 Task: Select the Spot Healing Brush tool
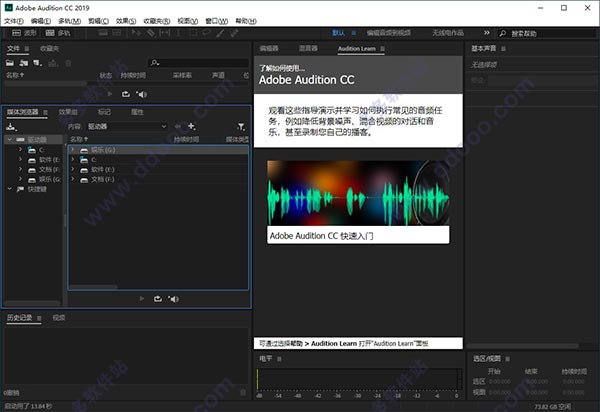tap(234, 33)
